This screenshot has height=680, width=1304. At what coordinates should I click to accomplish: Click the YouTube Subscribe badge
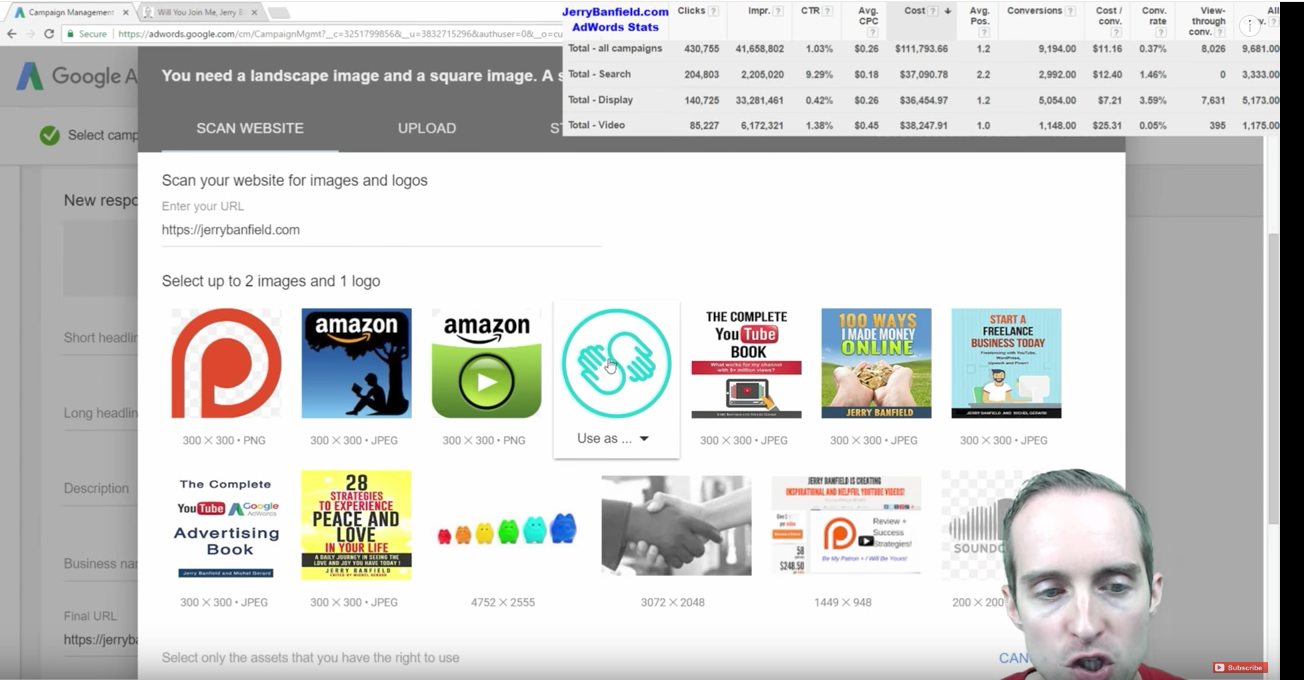click(1240, 667)
